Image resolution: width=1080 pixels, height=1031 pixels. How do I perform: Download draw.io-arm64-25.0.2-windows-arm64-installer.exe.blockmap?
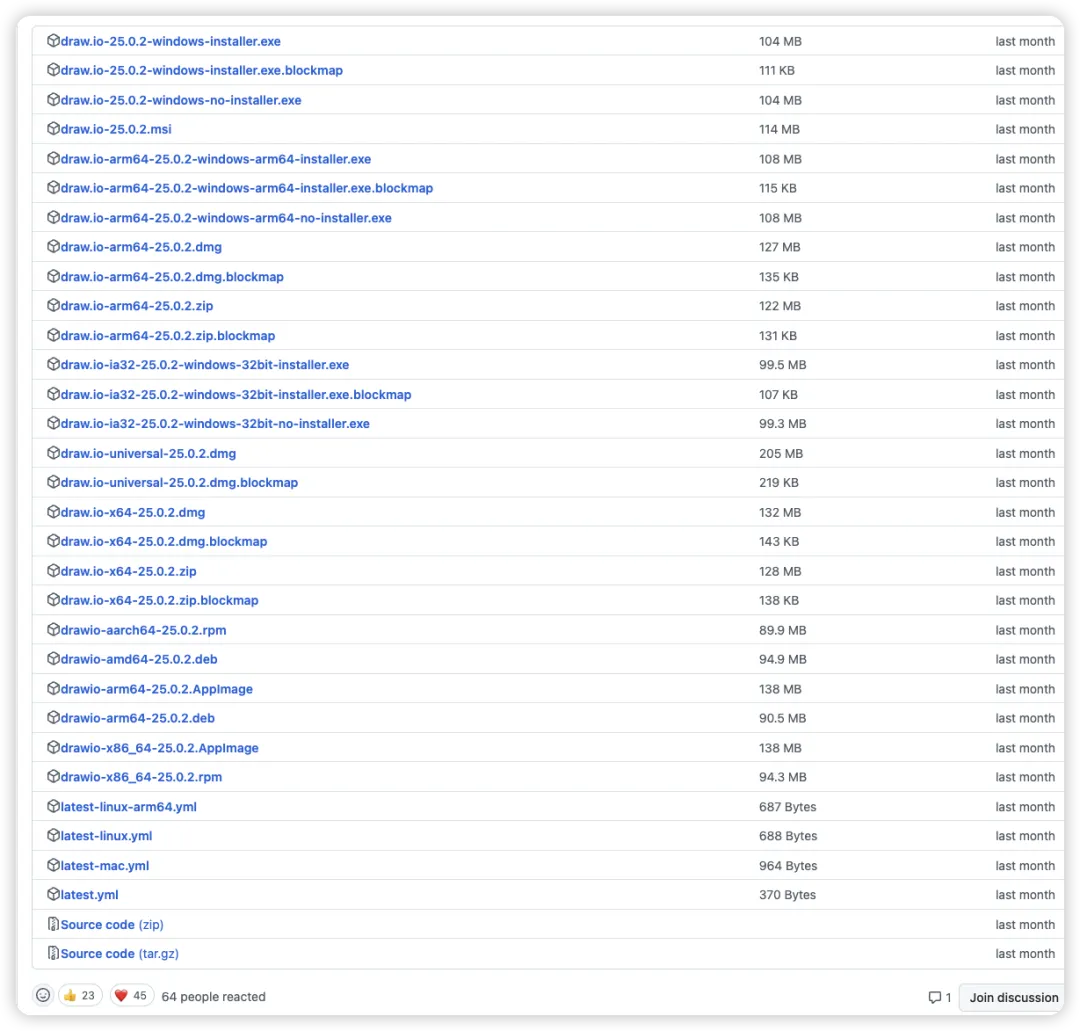pyautogui.click(x=247, y=188)
